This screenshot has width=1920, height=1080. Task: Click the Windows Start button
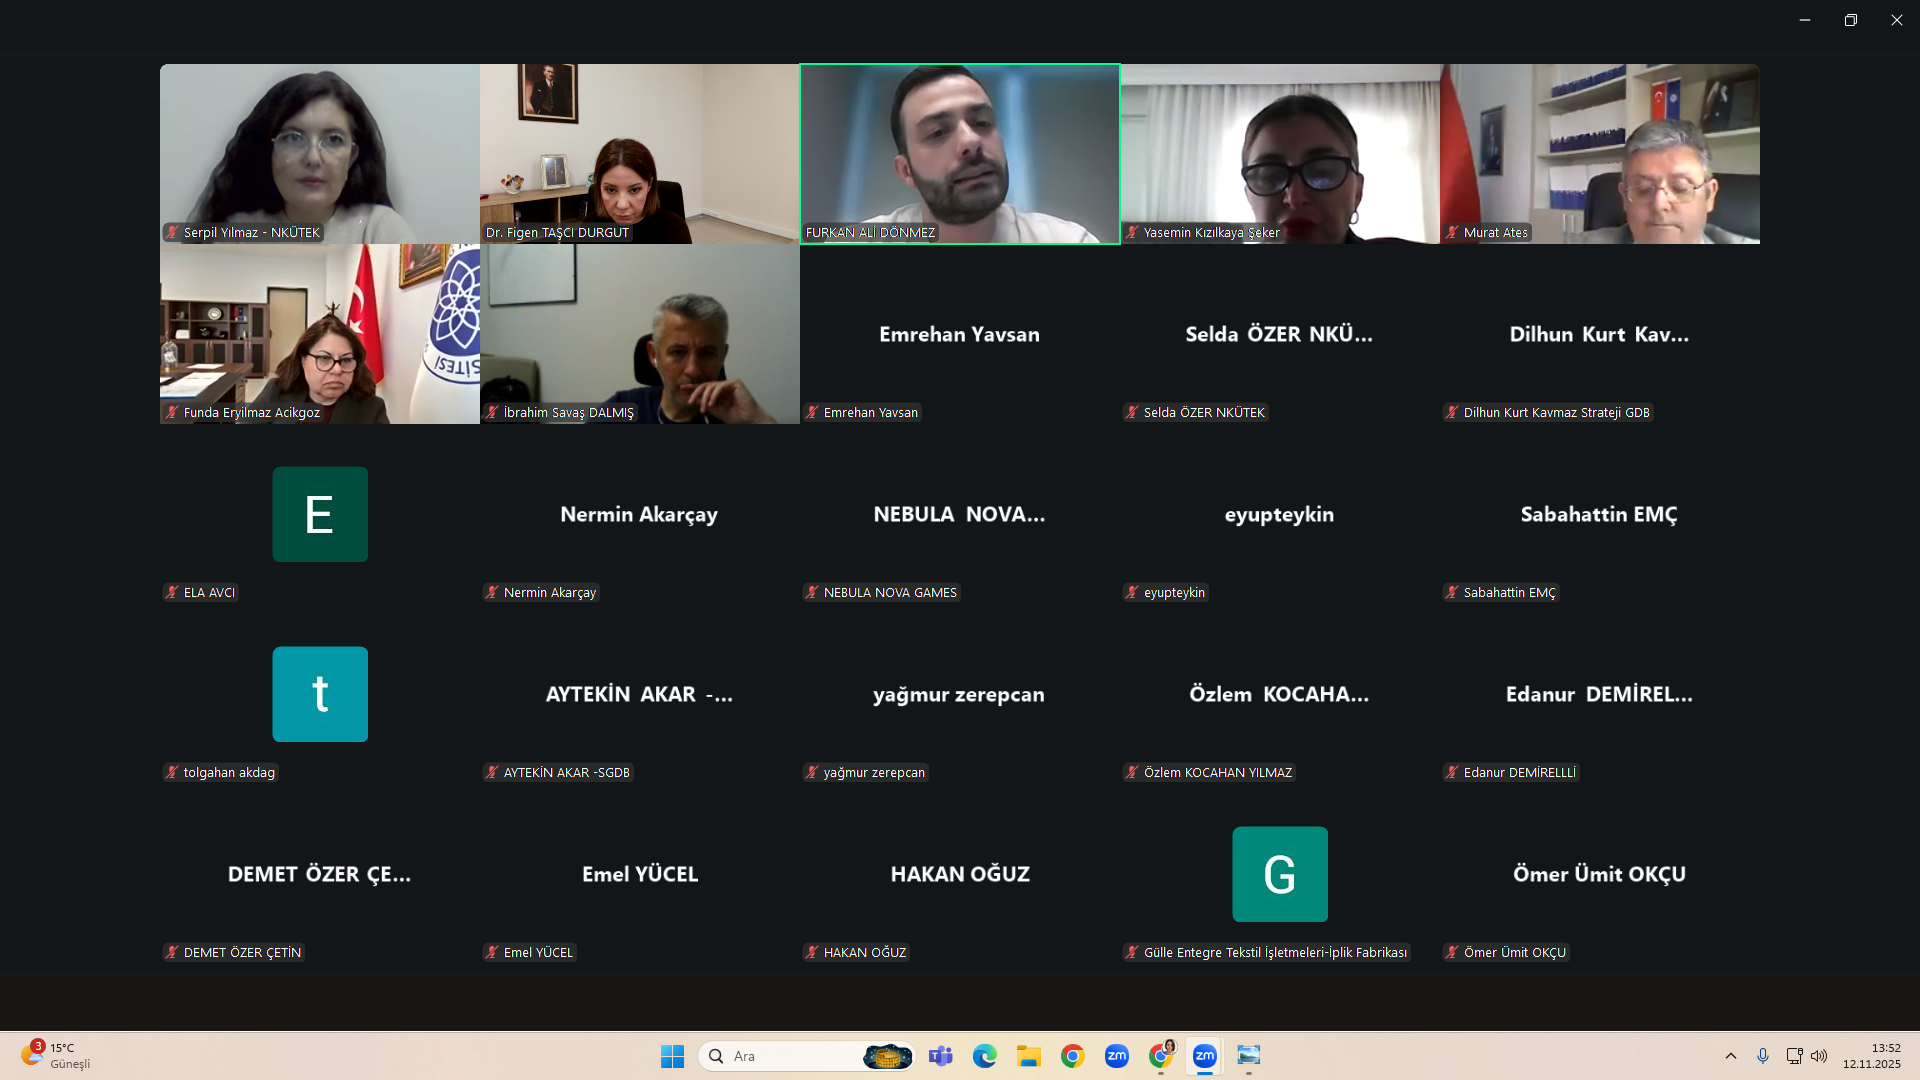672,1056
